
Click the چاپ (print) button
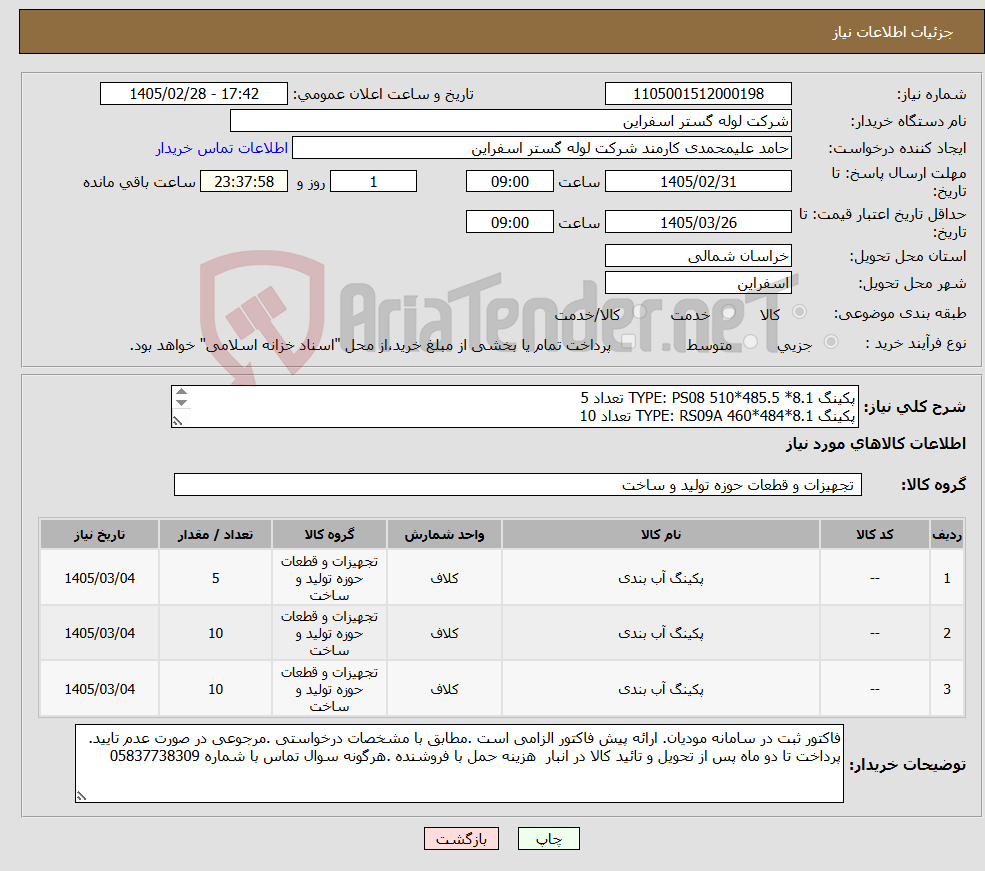click(548, 838)
